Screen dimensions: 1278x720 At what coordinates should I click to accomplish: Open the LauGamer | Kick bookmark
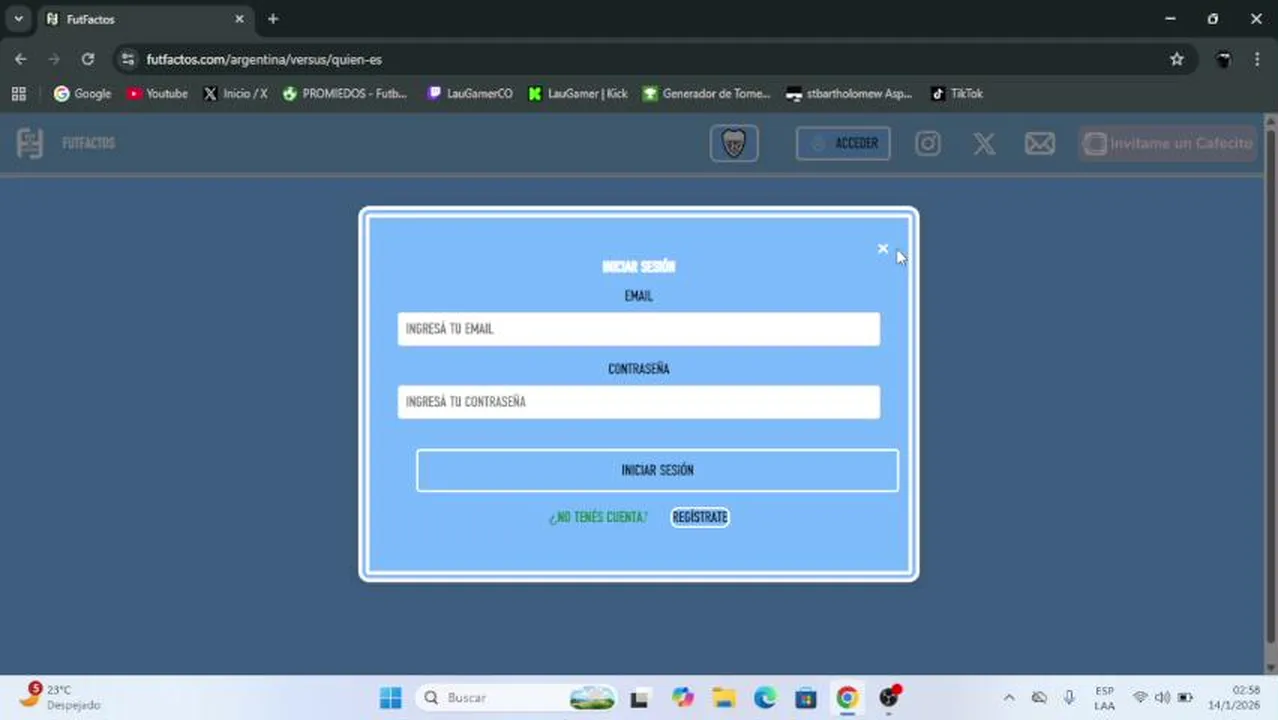pyautogui.click(x=578, y=93)
